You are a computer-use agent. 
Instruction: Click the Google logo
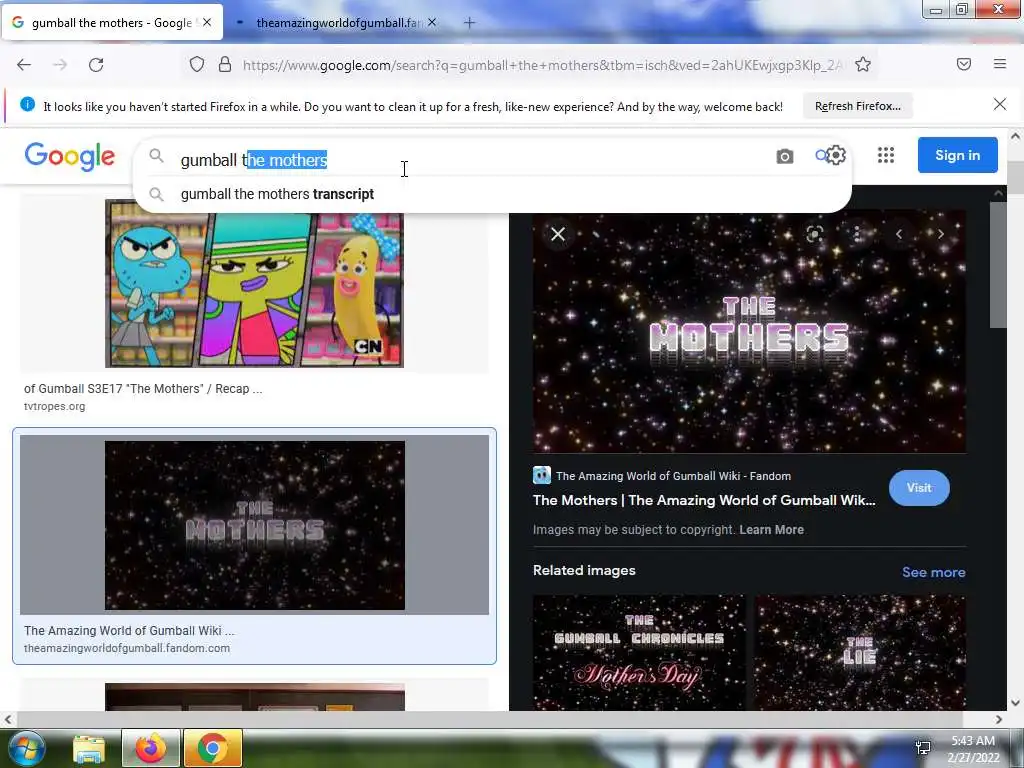click(70, 157)
